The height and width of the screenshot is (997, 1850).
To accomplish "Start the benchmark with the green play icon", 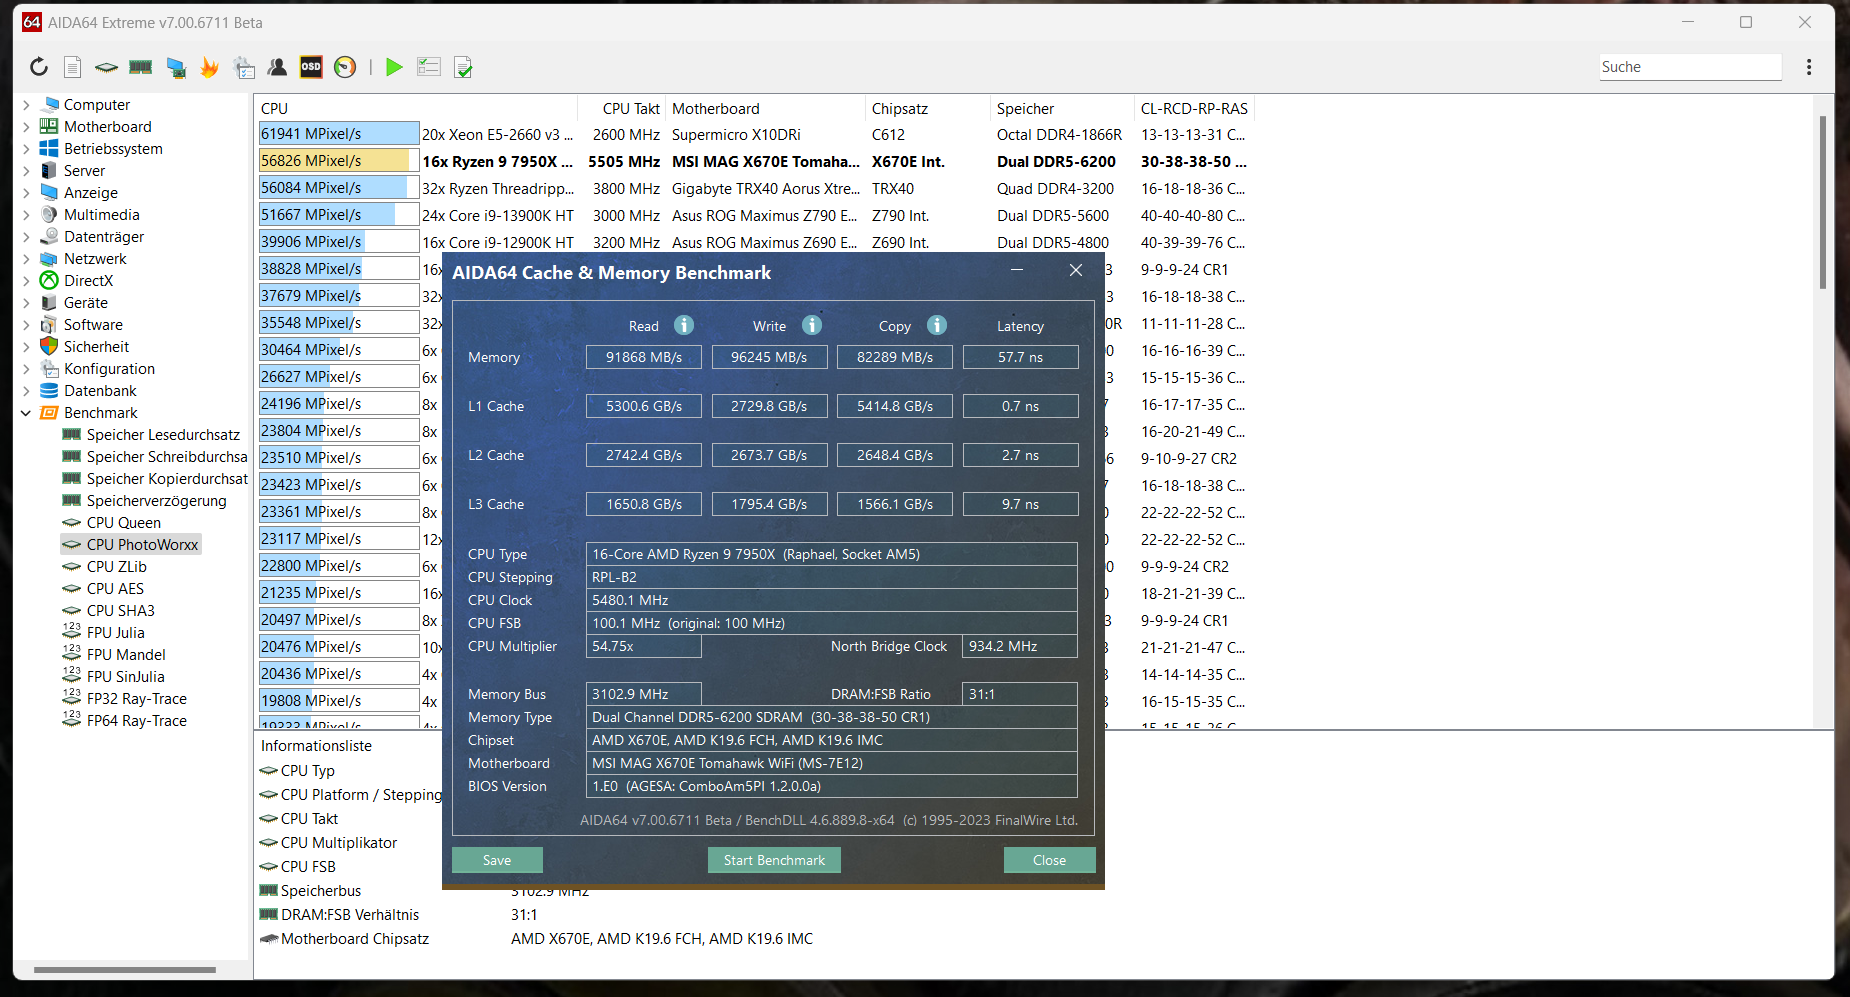I will (x=394, y=67).
